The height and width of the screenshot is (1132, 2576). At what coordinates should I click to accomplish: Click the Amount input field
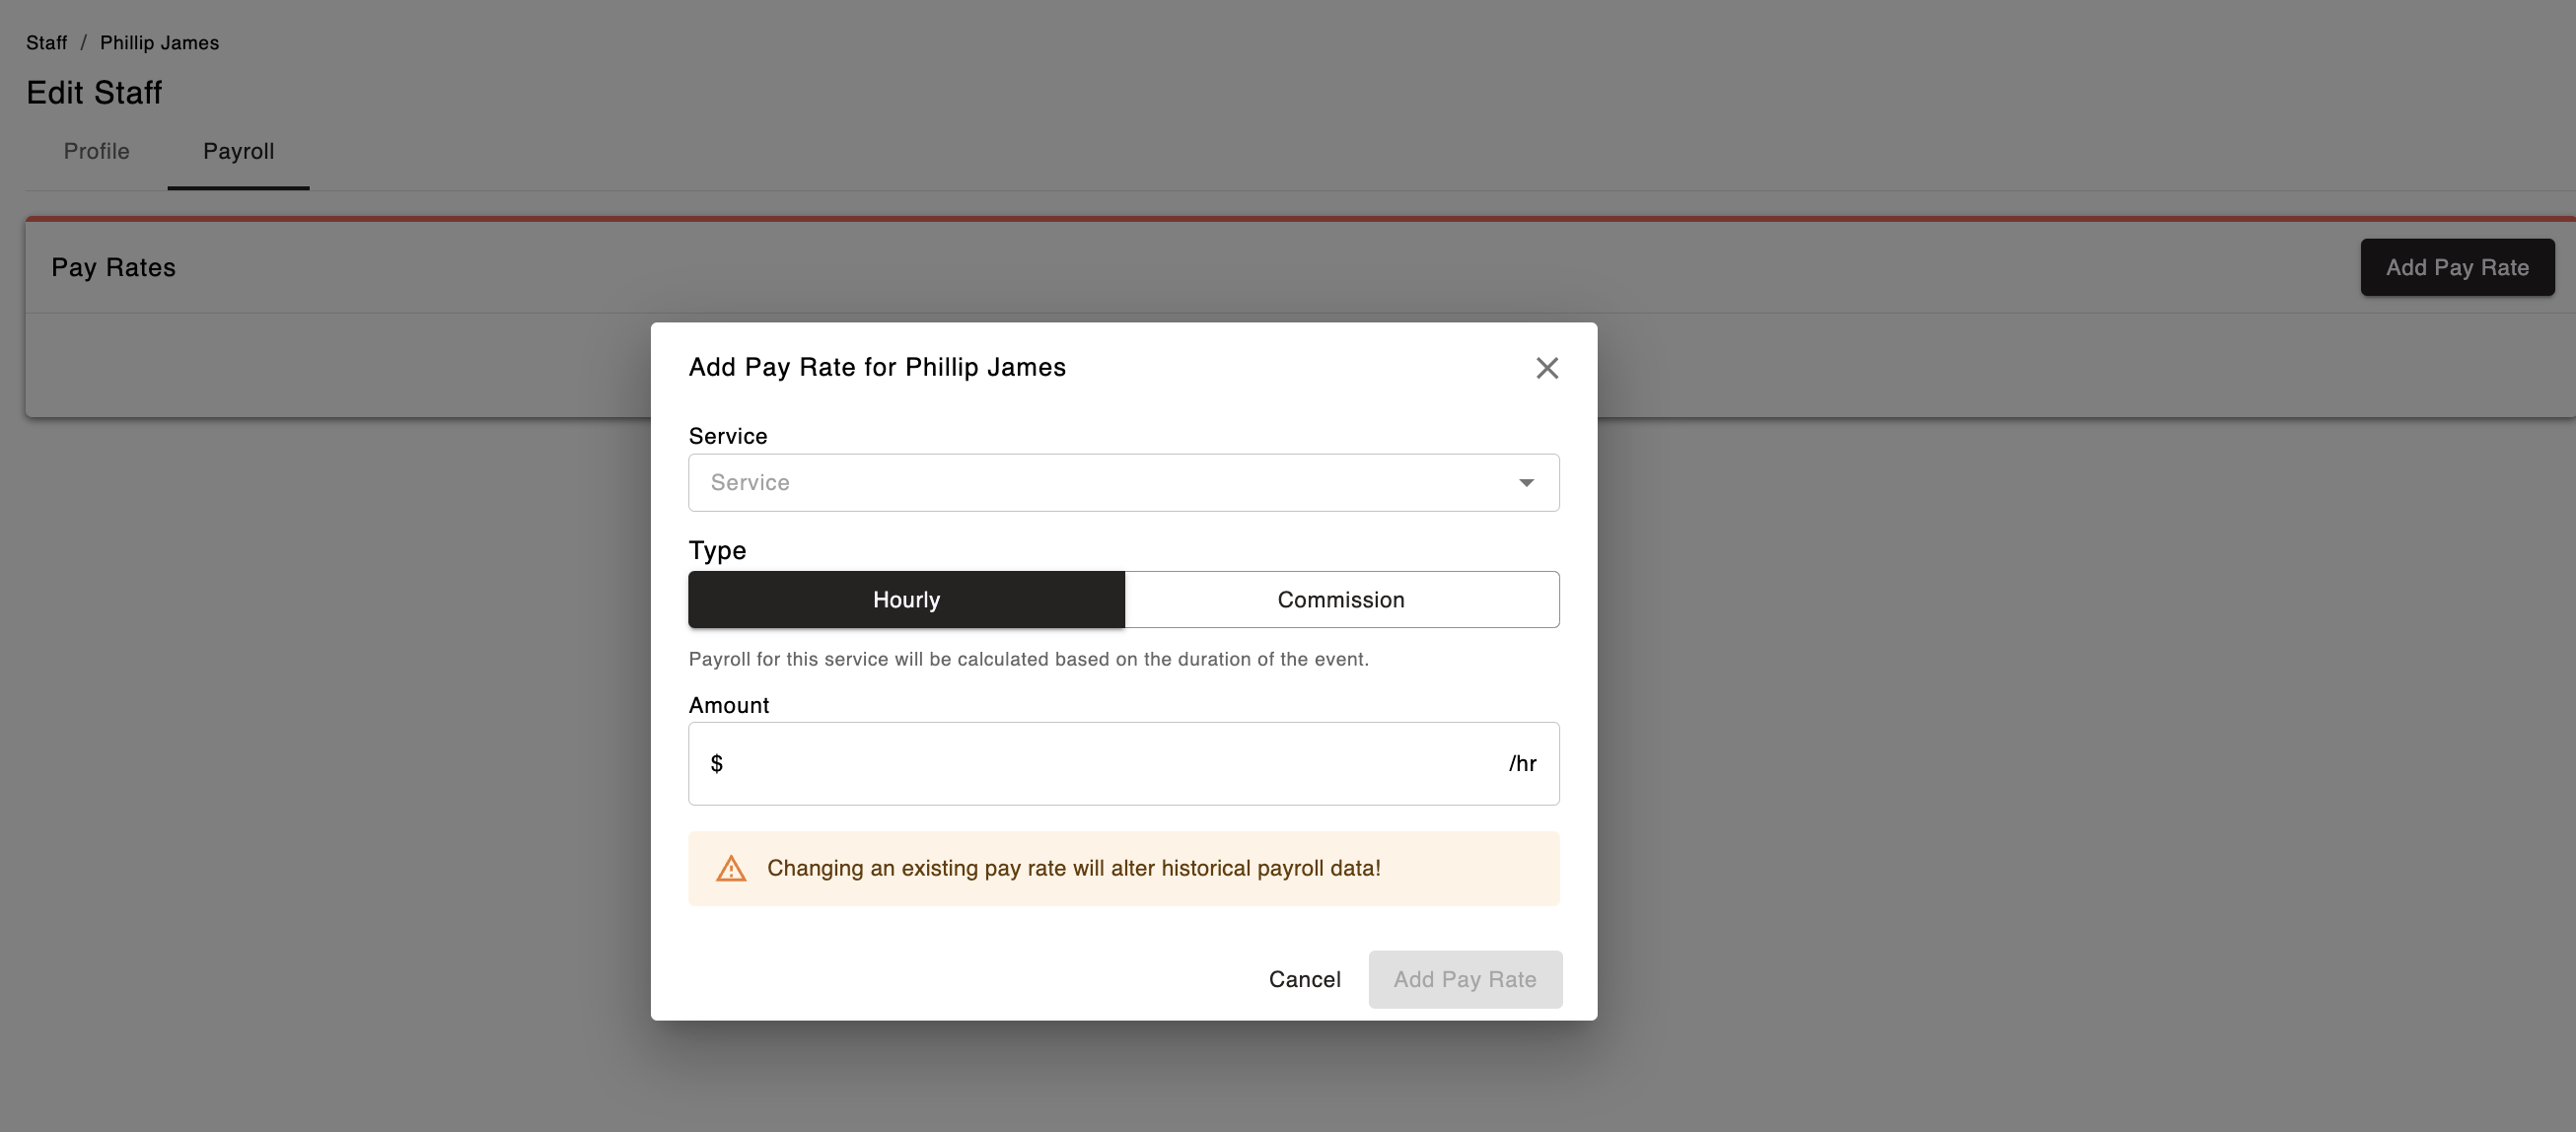point(1110,764)
